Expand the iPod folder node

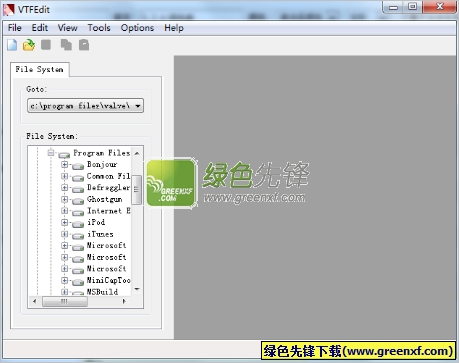(x=65, y=222)
